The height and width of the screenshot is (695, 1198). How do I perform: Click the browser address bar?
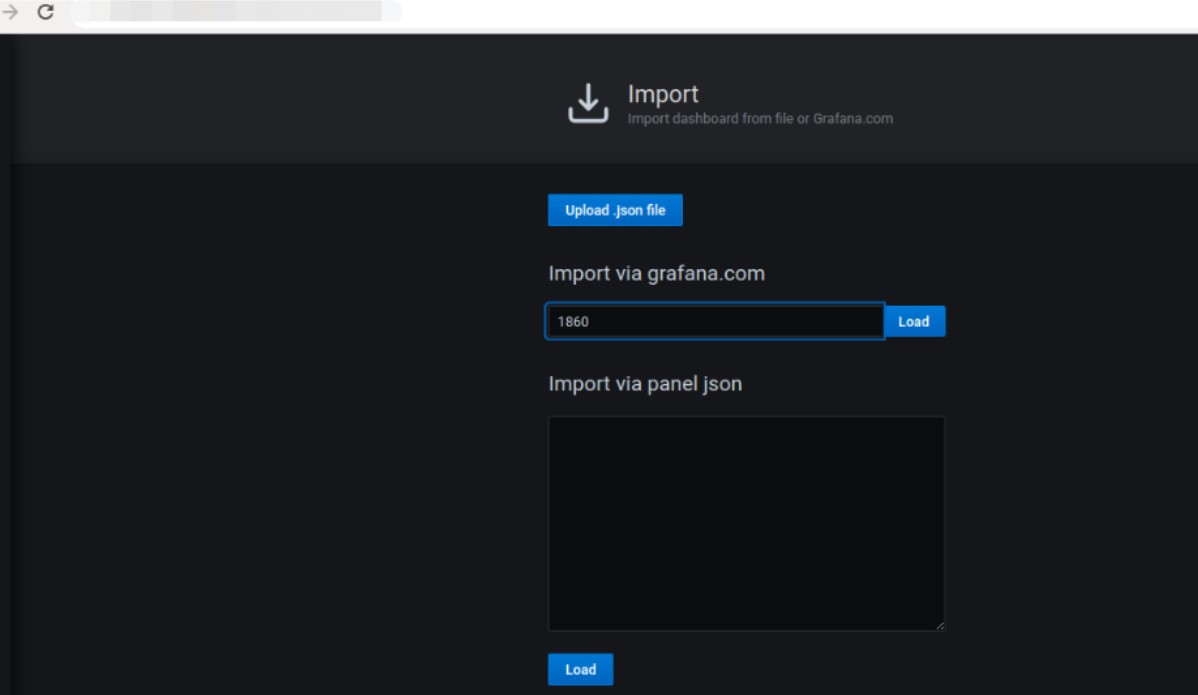coord(230,13)
